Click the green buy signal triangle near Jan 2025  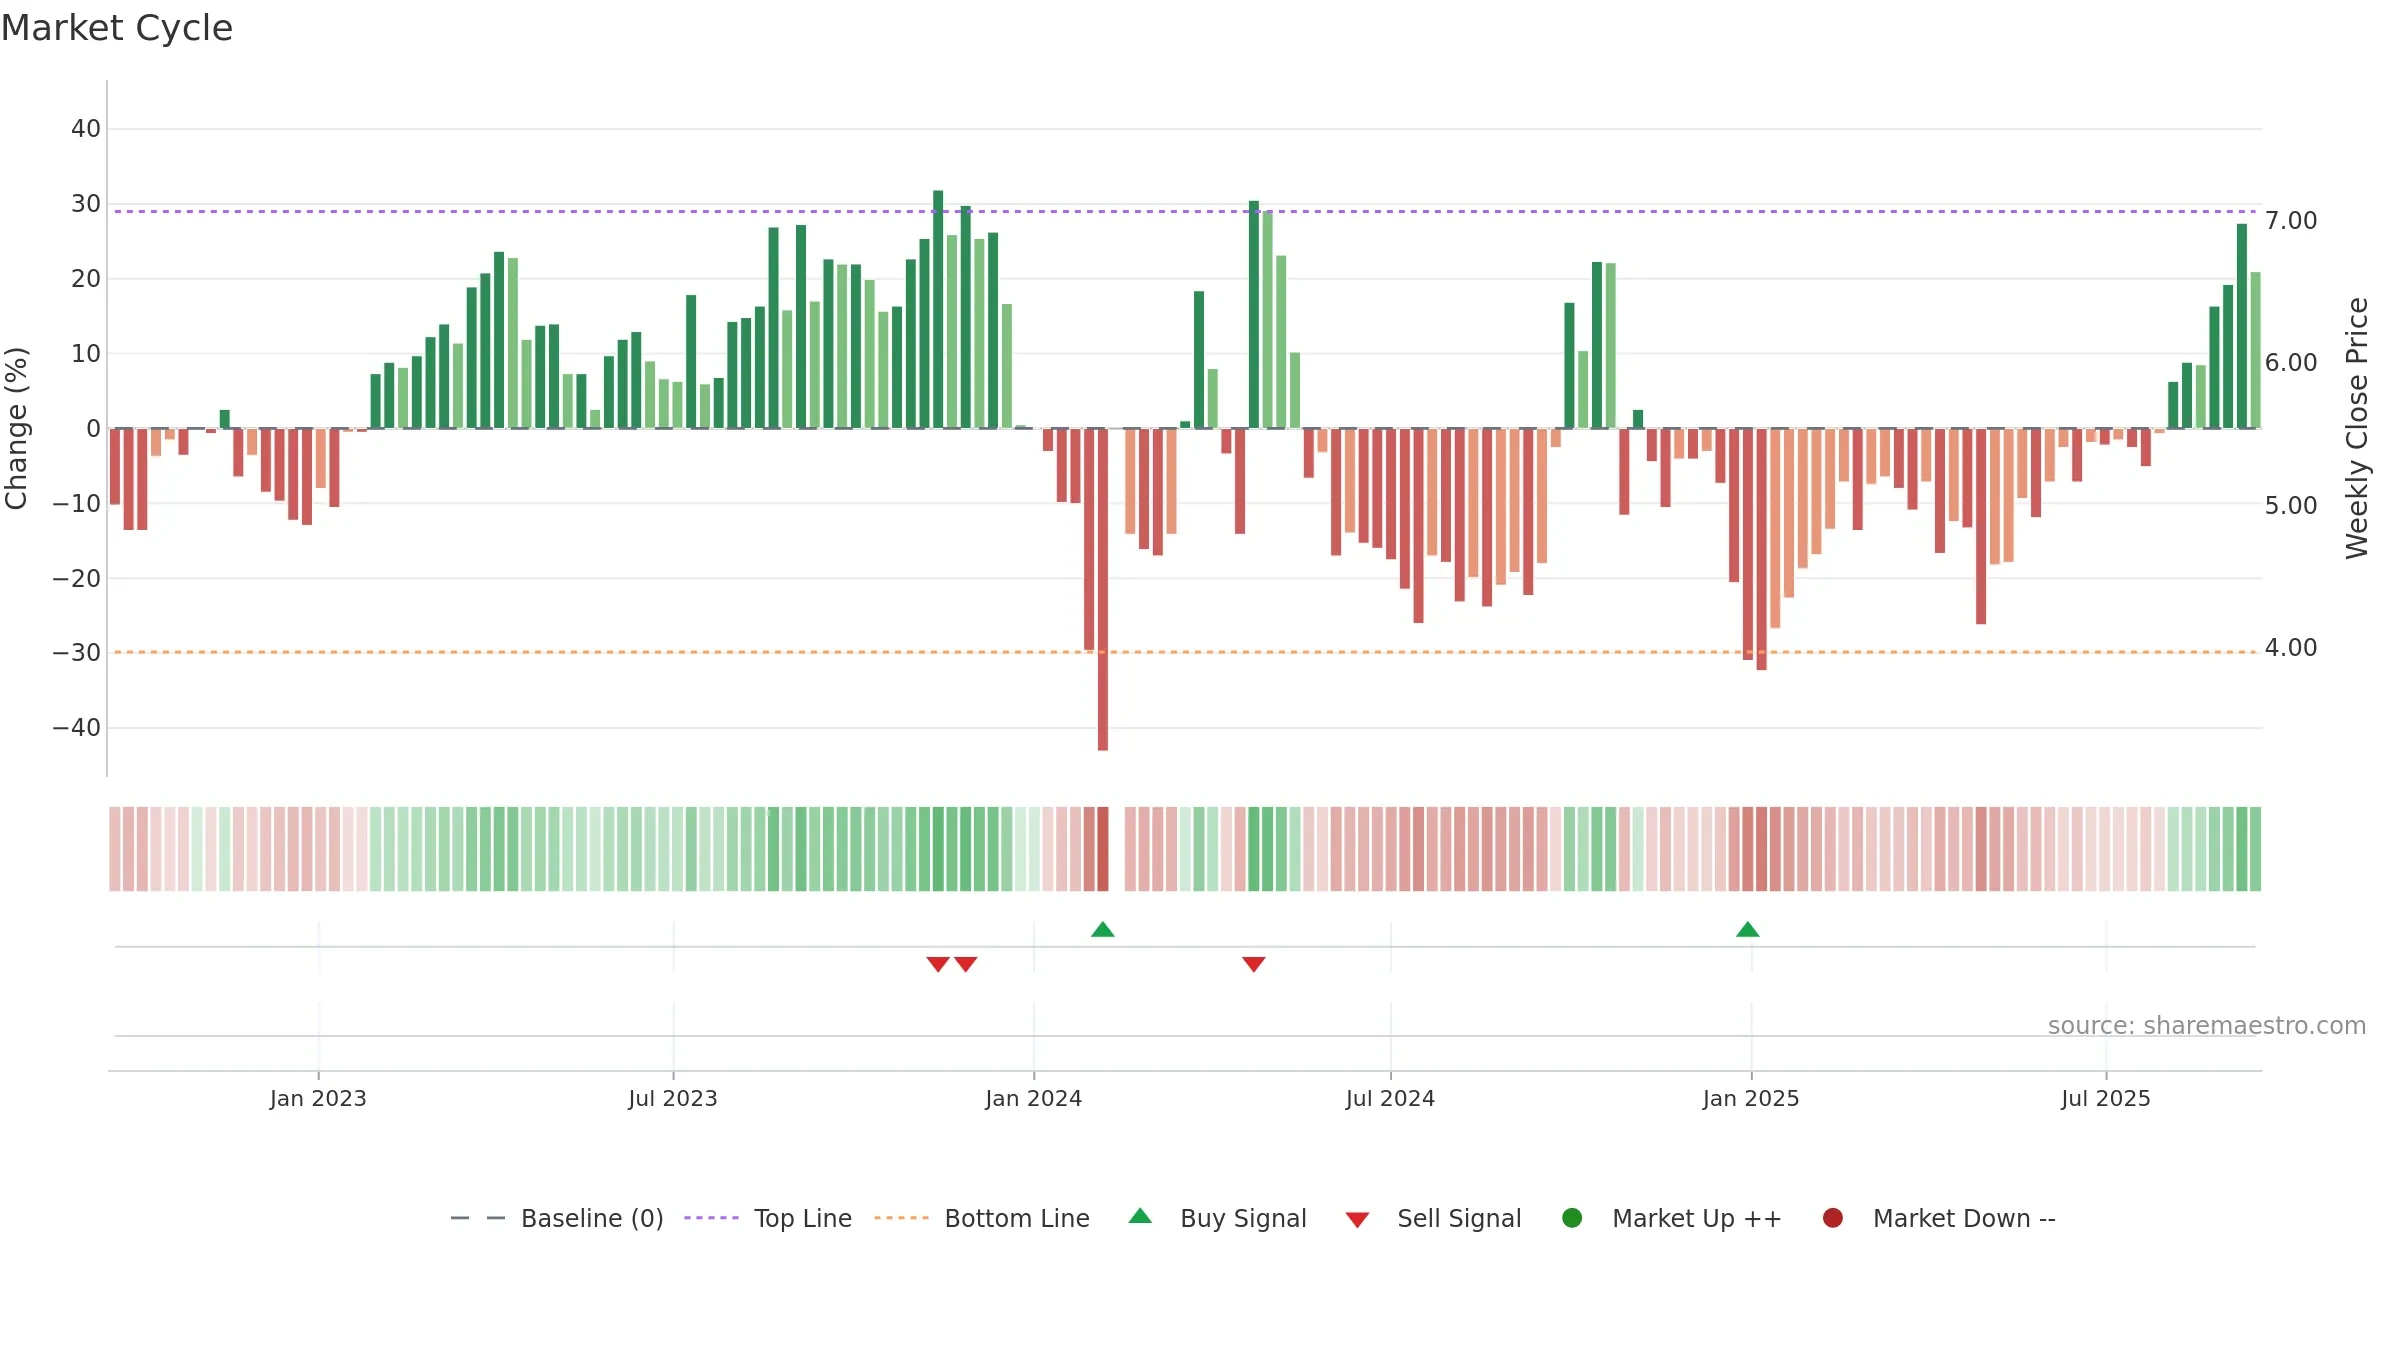pyautogui.click(x=1748, y=929)
